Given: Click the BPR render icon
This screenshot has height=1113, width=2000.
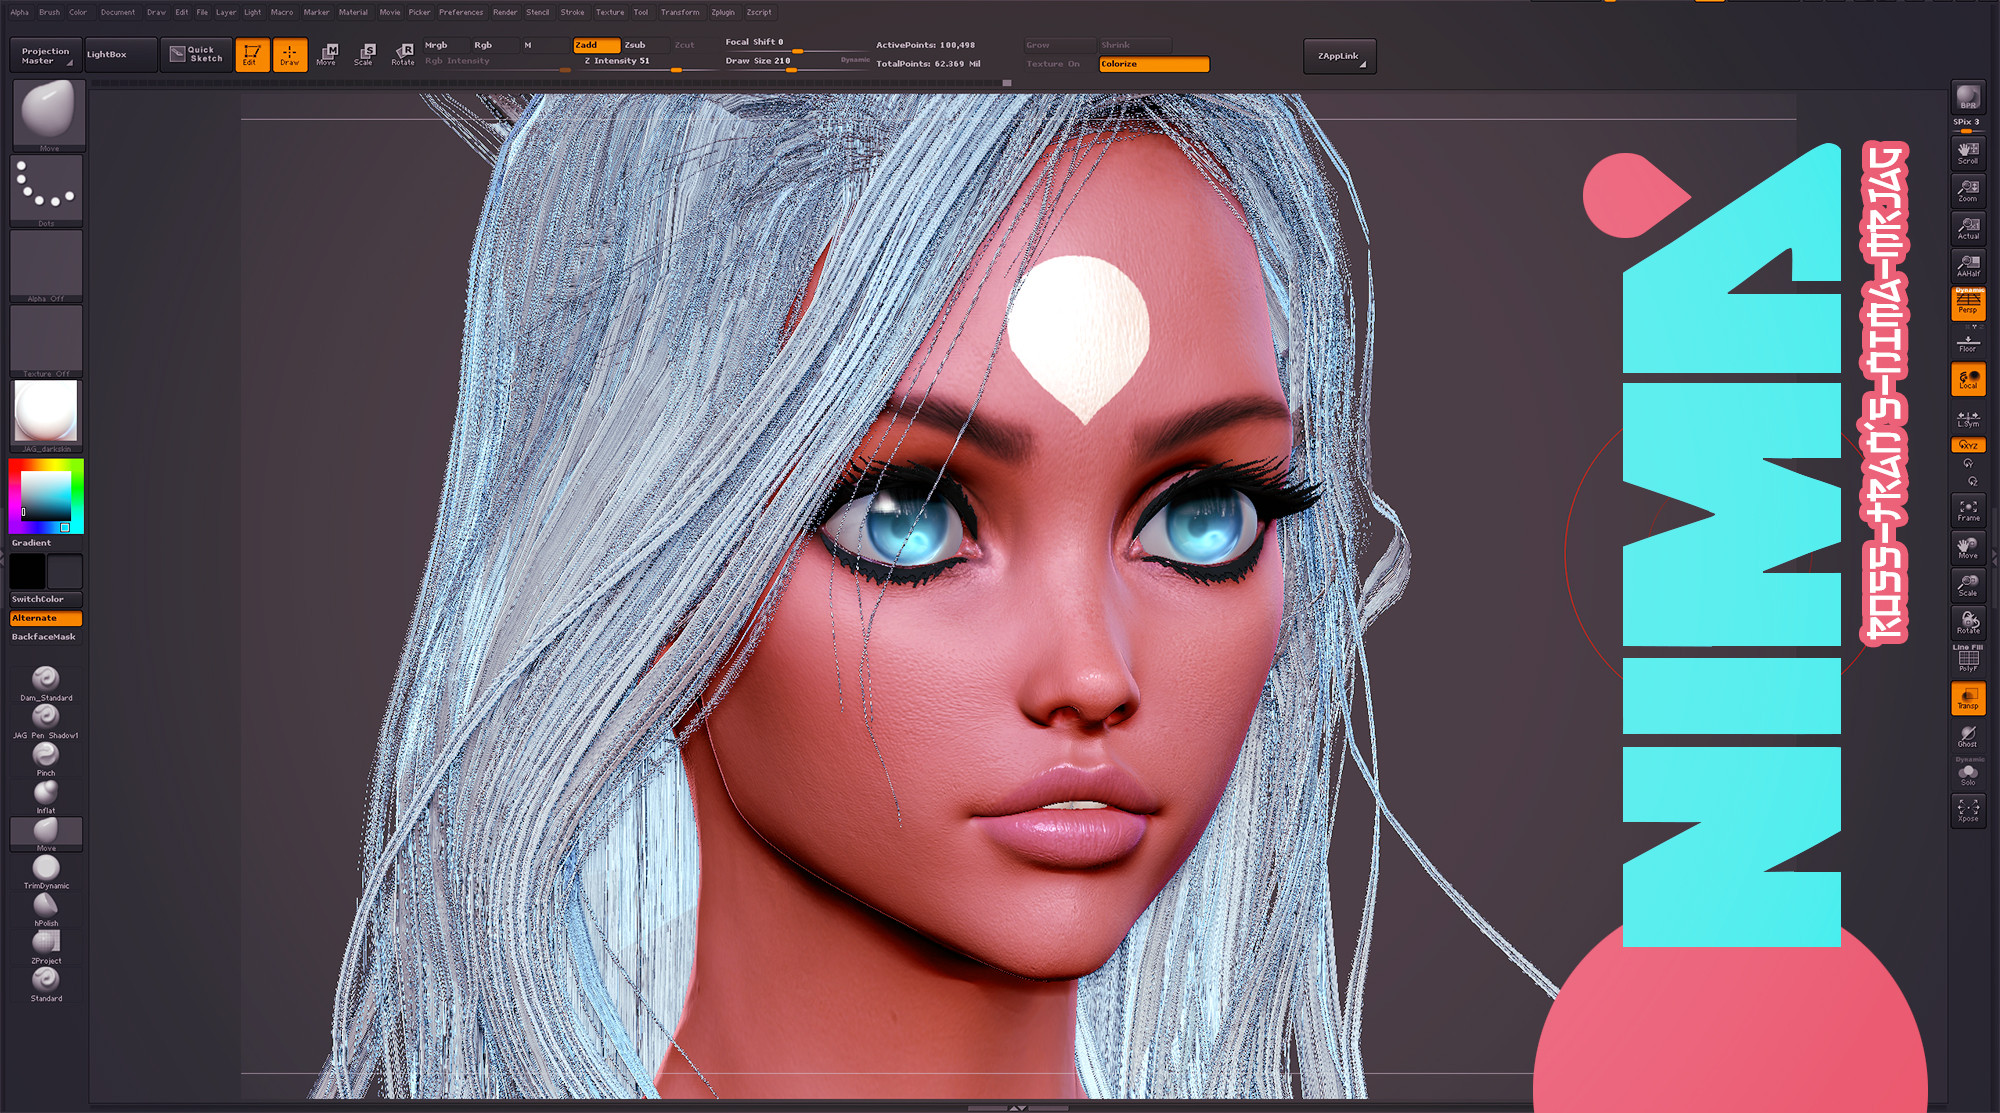Looking at the screenshot, I should click(1967, 98).
